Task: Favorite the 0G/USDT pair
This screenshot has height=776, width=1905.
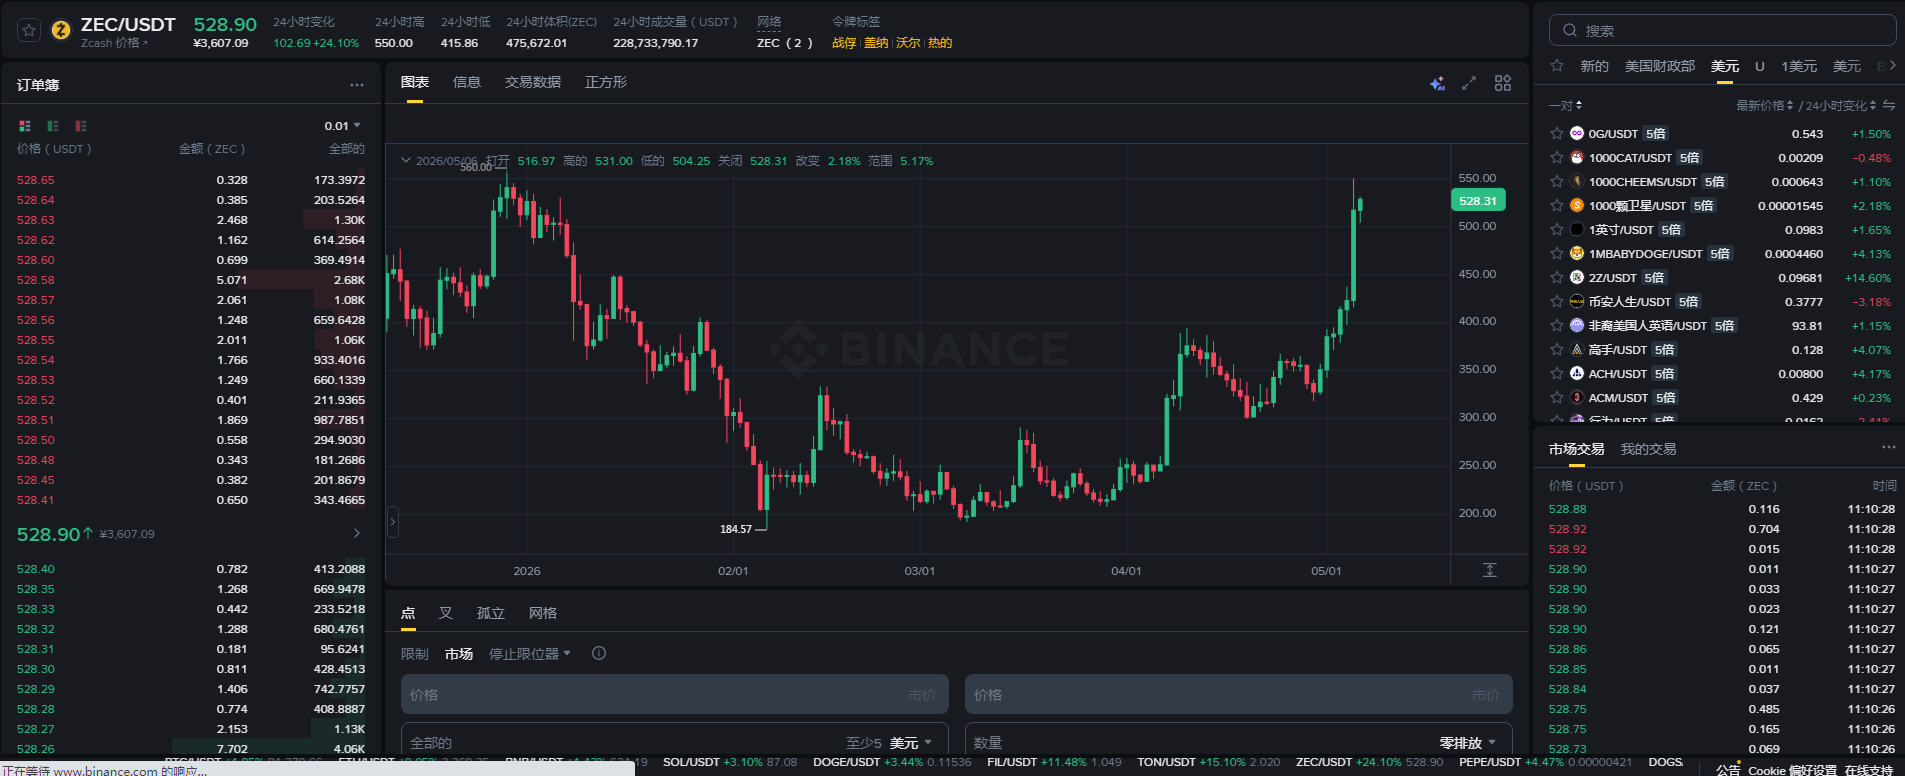Action: point(1557,133)
